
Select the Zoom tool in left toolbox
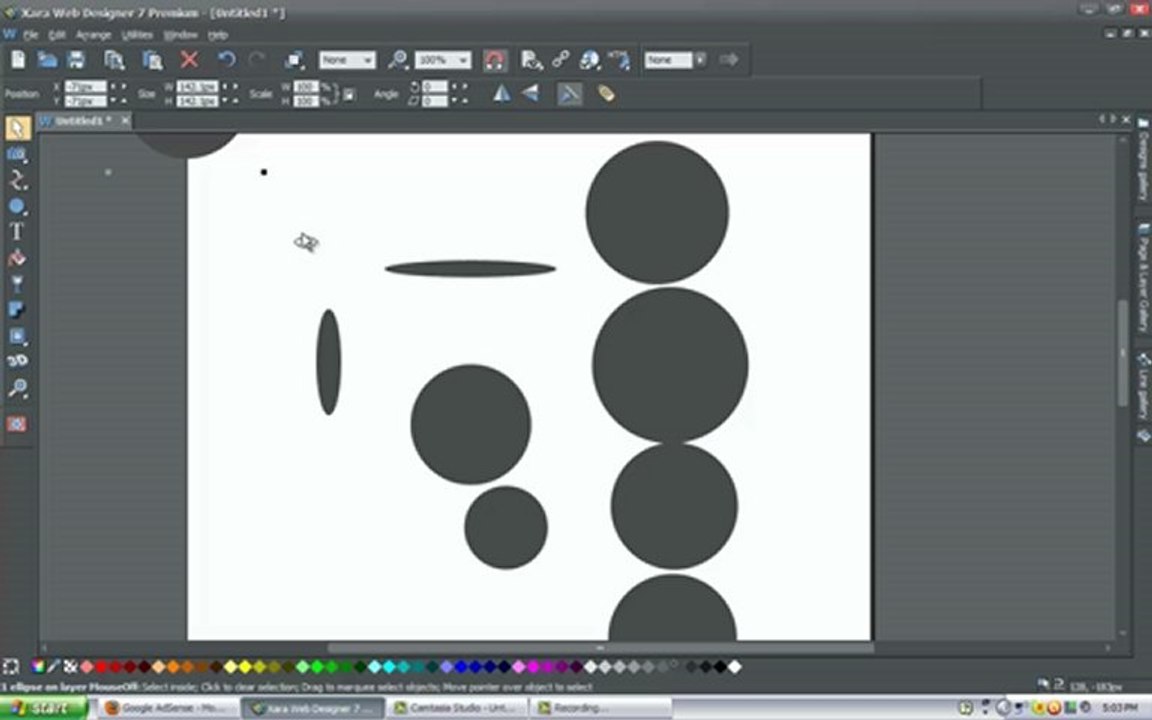tap(18, 387)
